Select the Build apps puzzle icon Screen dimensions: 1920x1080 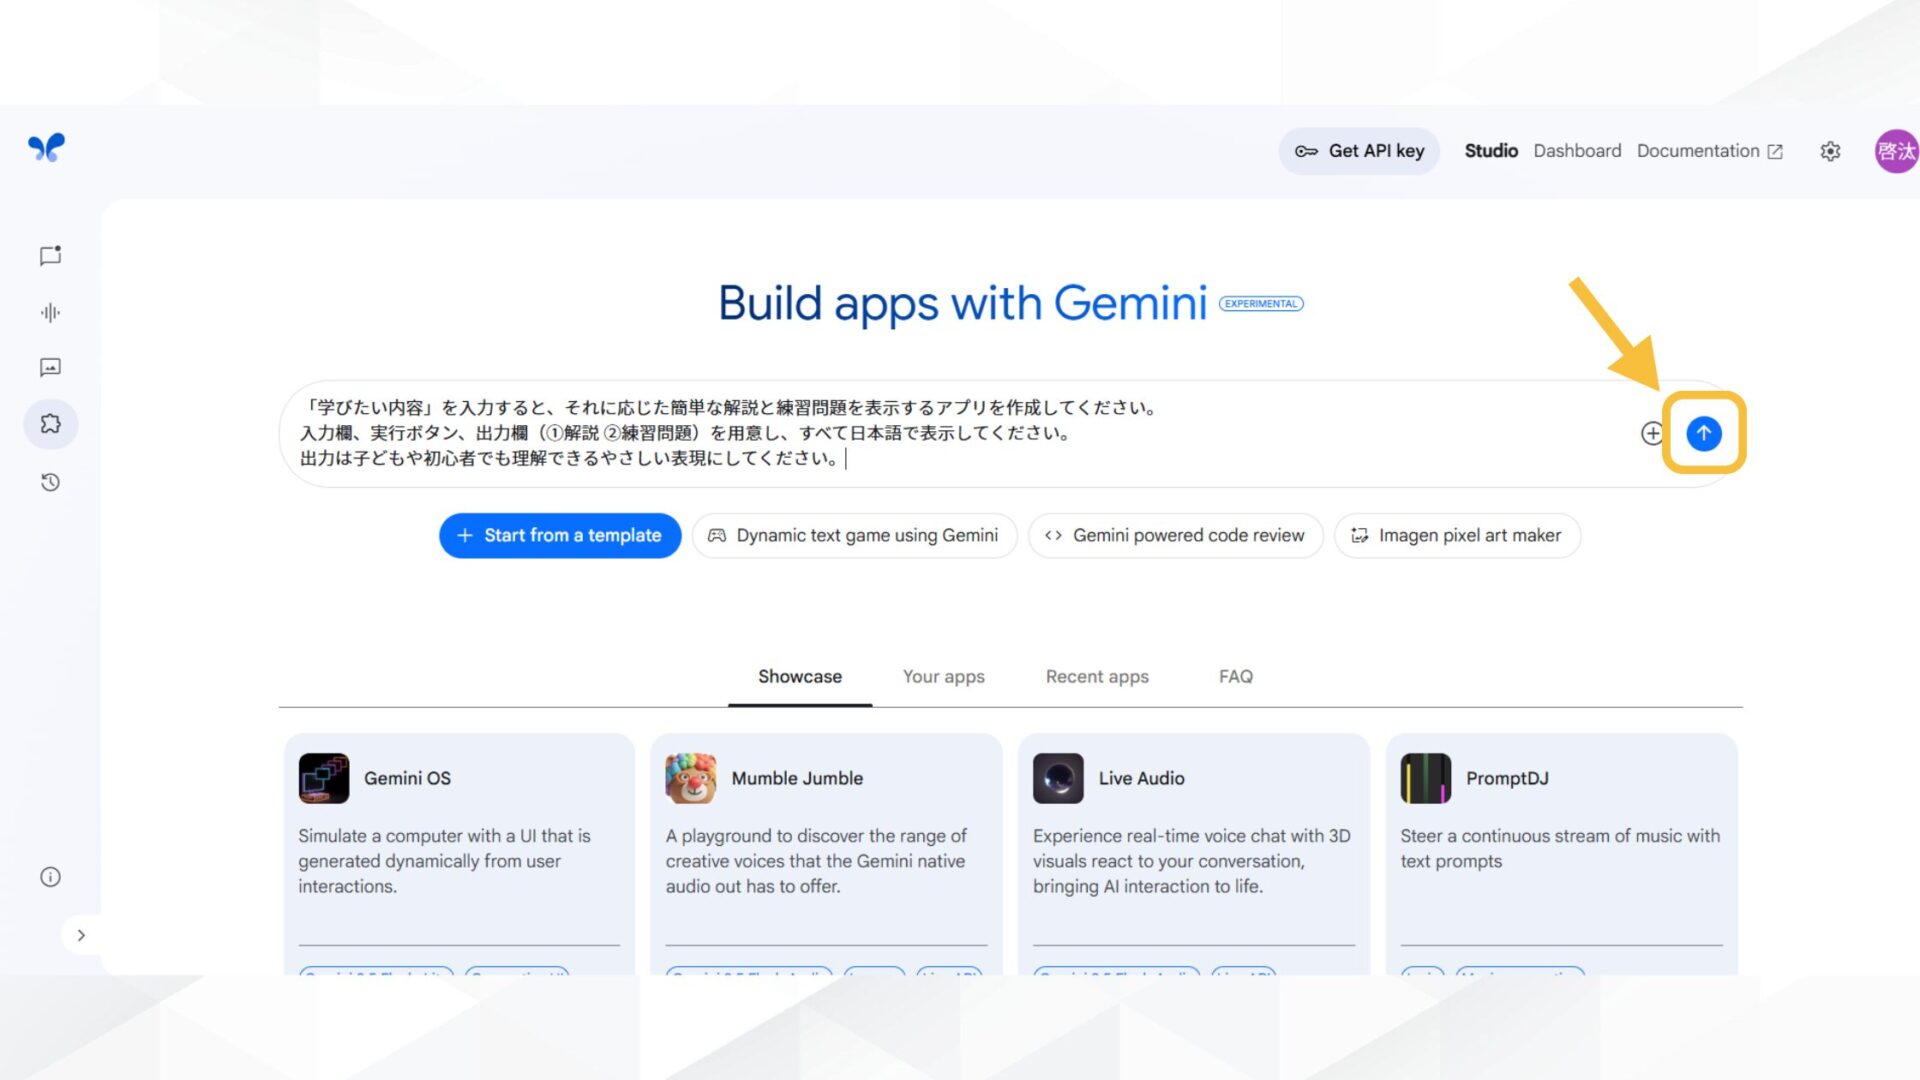pyautogui.click(x=50, y=423)
